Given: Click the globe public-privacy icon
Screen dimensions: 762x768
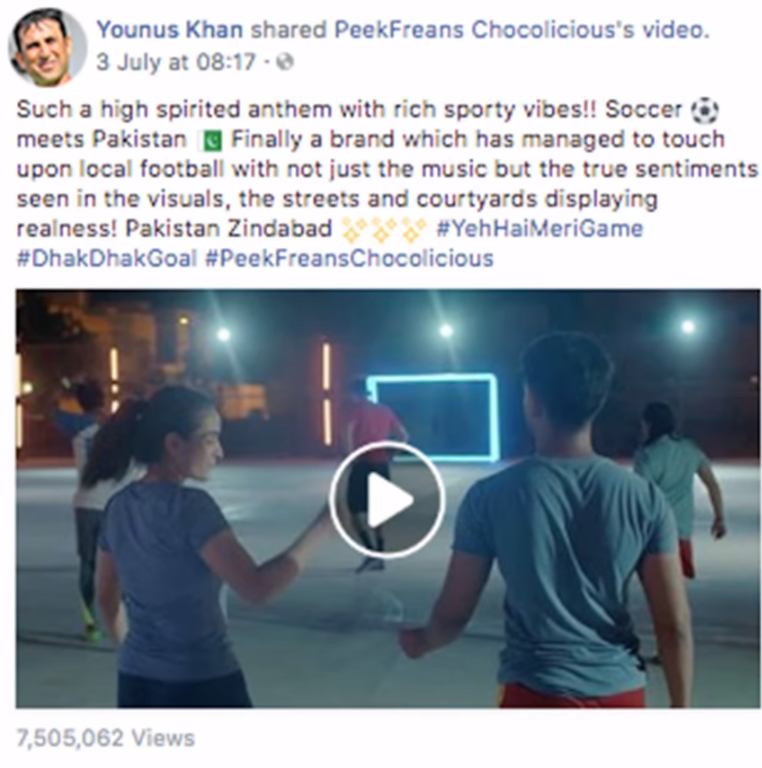Looking at the screenshot, I should [285, 62].
